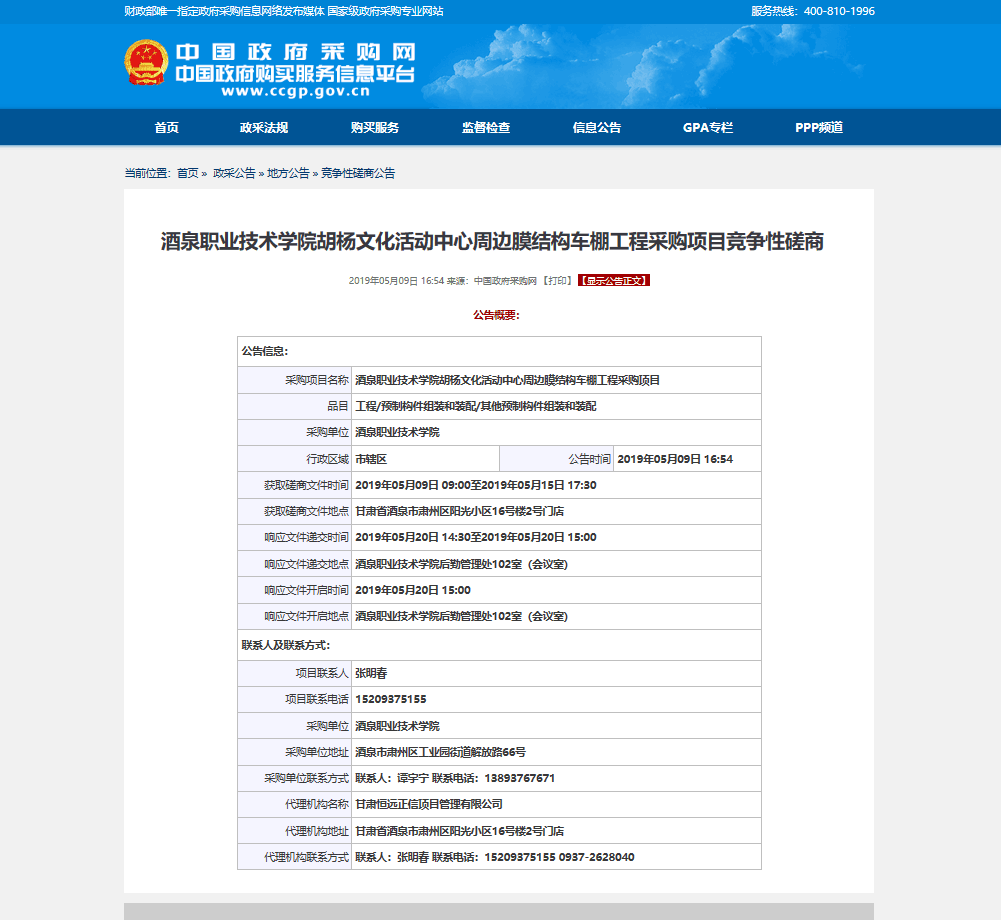Click the 打印 print link

557,281
